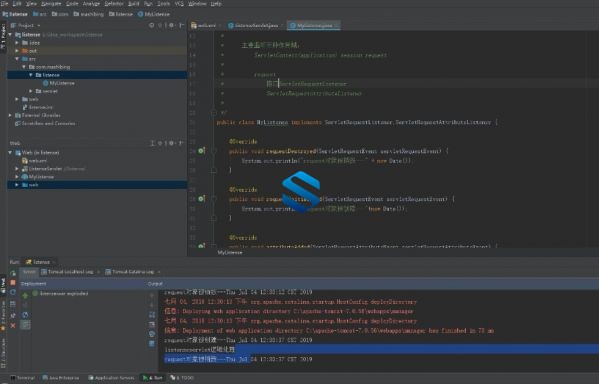Open the Build menu

tap(133, 3)
